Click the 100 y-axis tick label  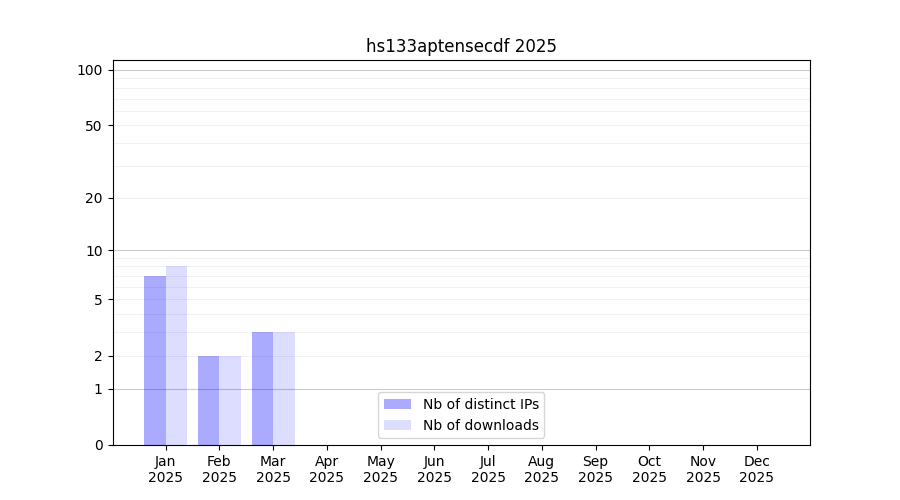coord(90,70)
